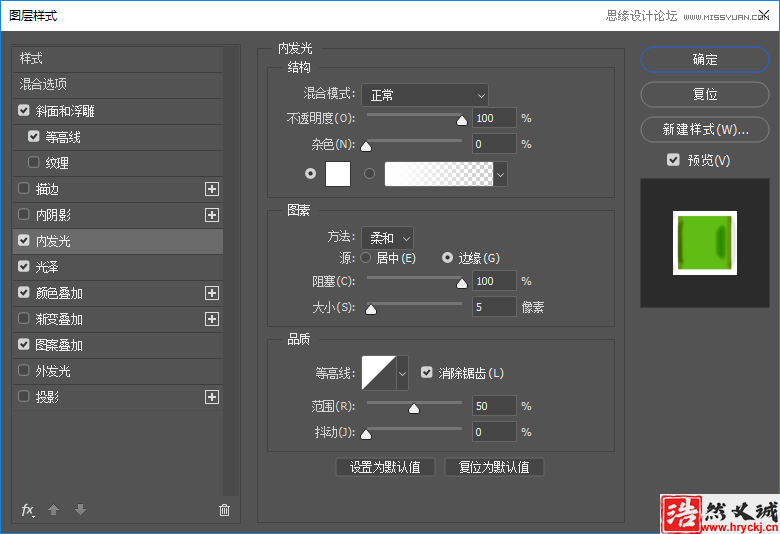Image resolution: width=780 pixels, height=534 pixels.
Task: Click the green style preview thumbnail
Action: (705, 243)
